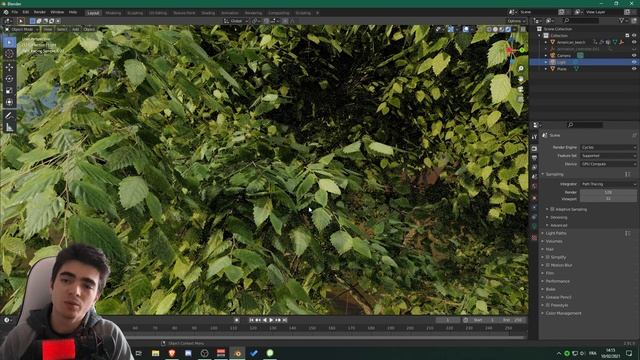The width and height of the screenshot is (640, 360).
Task: Select the Annotate tool
Action: (x=9, y=116)
